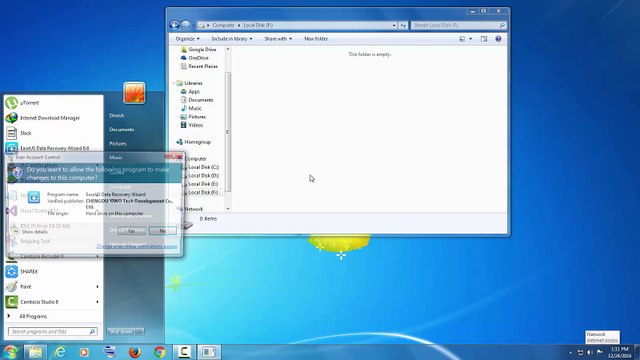
Task: Open File Explorer in taskbar
Action: tap(35, 352)
